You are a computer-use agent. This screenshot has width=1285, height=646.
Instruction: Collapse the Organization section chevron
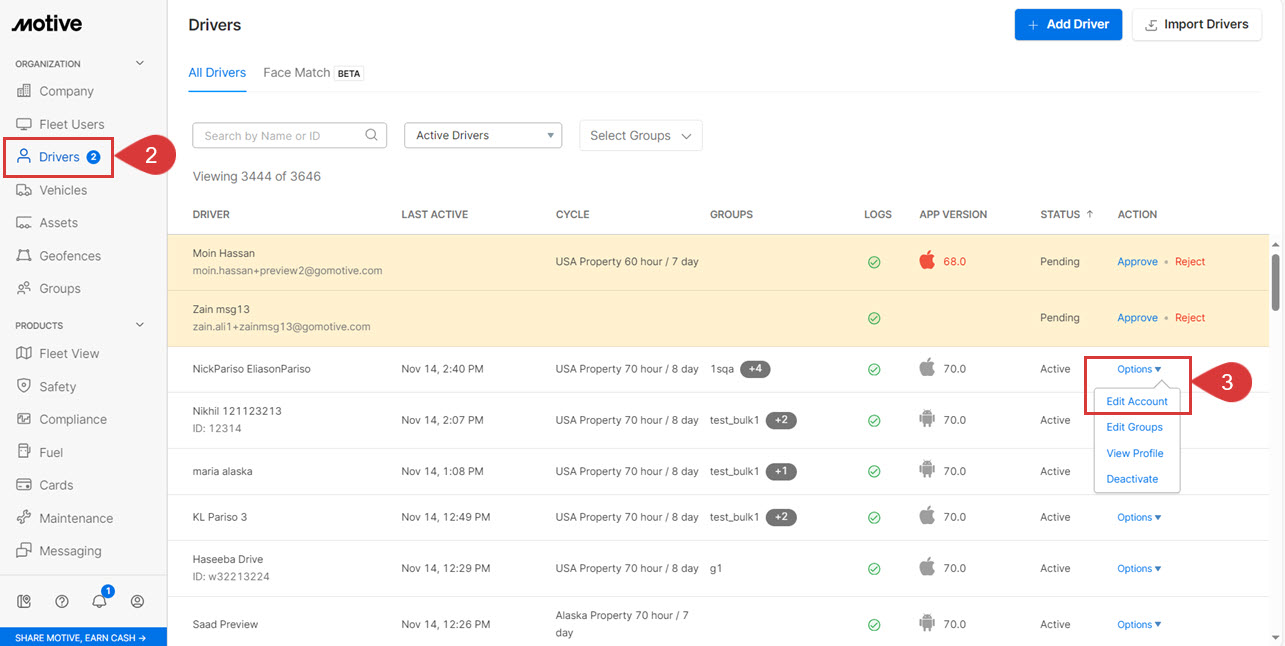pyautogui.click(x=140, y=63)
